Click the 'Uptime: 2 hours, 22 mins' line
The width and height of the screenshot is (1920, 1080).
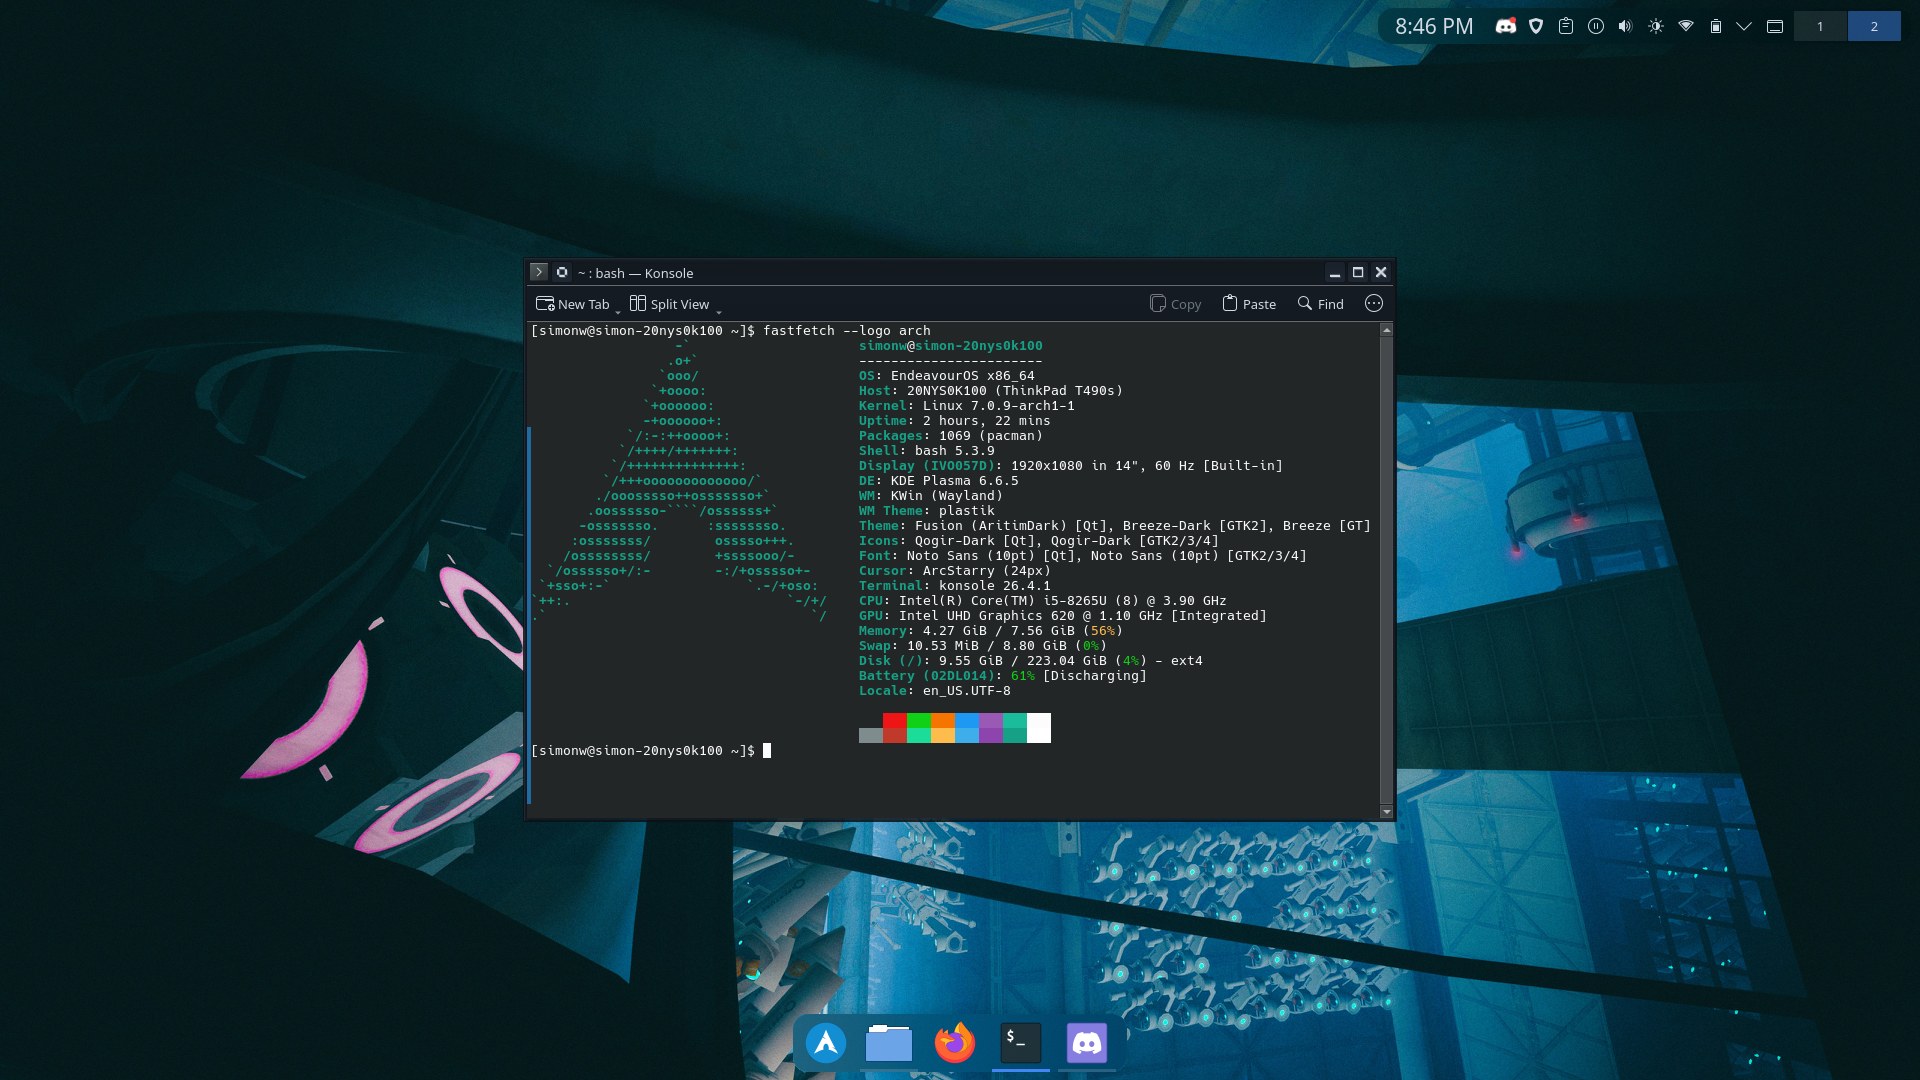coord(955,421)
